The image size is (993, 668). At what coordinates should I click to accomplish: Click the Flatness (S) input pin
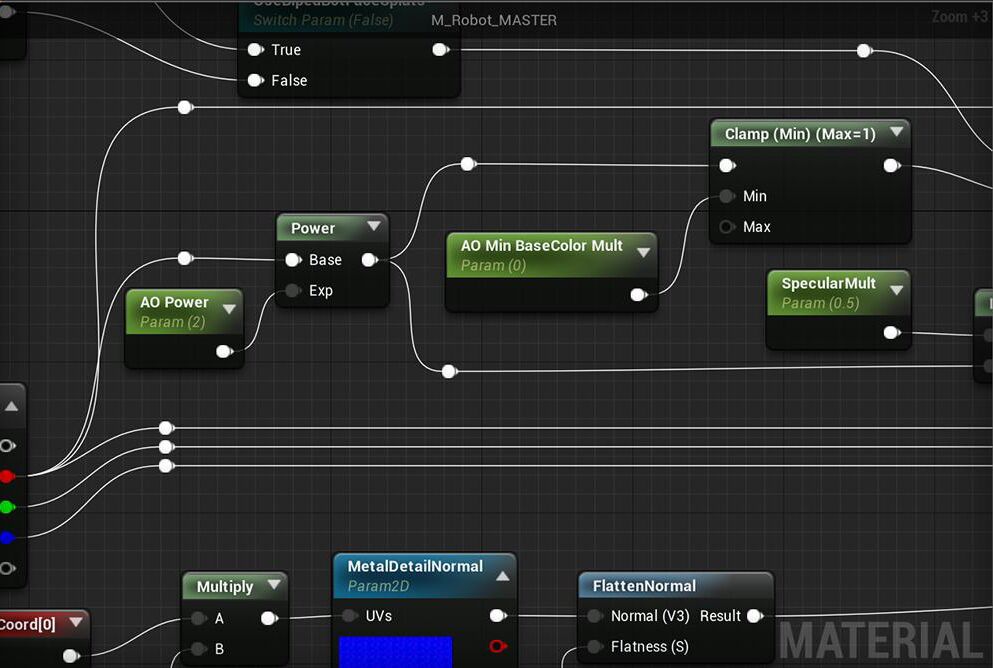[x=595, y=647]
